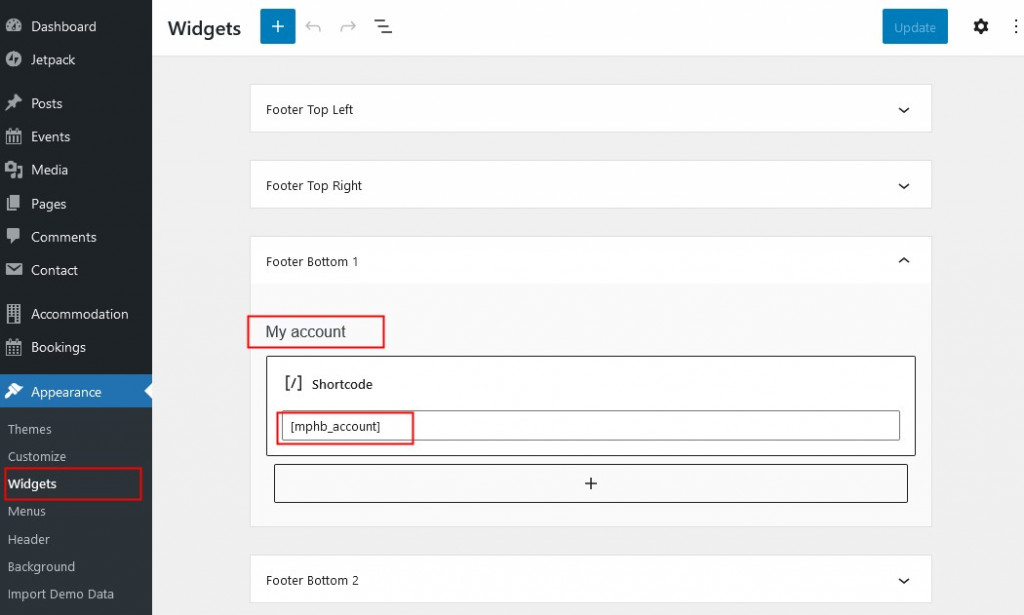Open the List View document overview icon
This screenshot has height=615, width=1024.
coord(383,27)
